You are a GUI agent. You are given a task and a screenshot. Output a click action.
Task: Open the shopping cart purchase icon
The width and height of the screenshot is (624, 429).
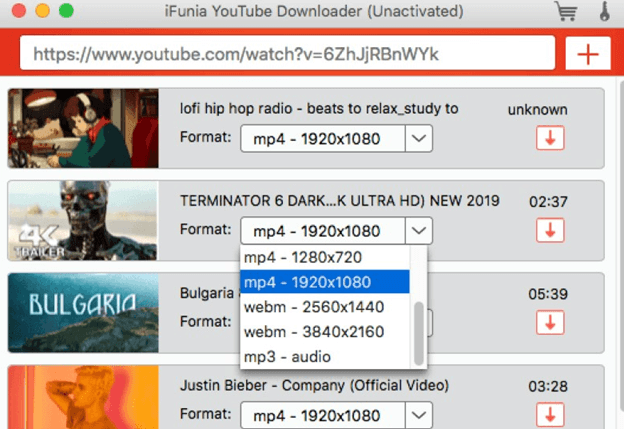click(566, 11)
